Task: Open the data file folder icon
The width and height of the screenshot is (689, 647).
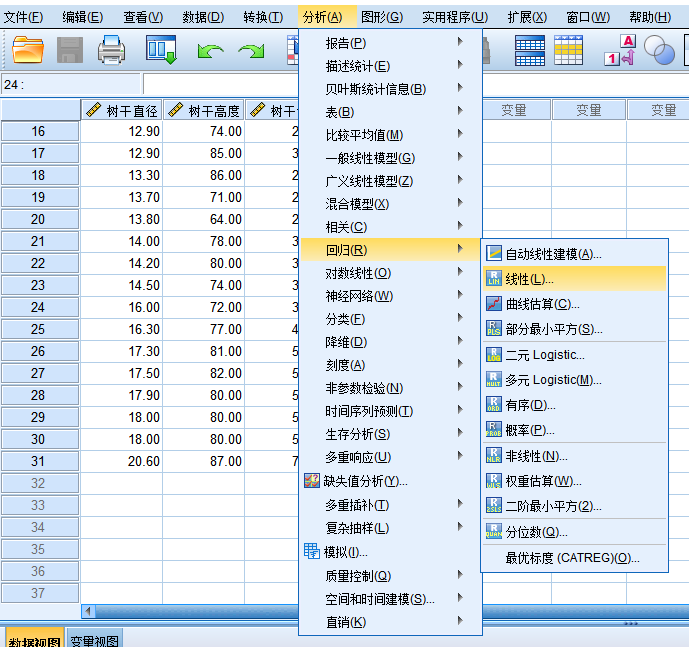Action: pos(28,50)
